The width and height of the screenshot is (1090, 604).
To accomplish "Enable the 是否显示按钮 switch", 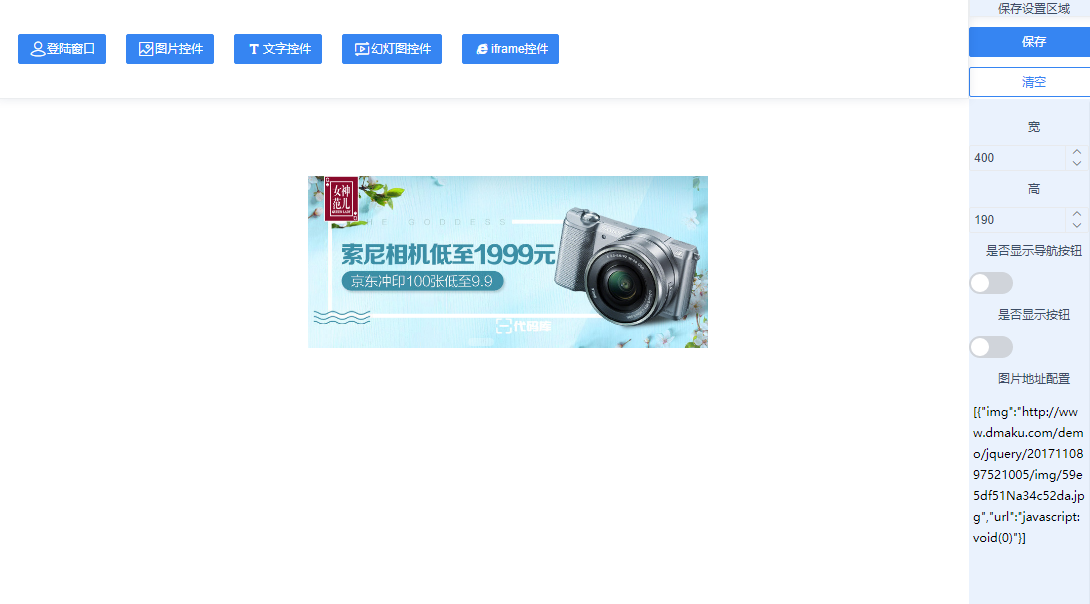I will pos(991,347).
